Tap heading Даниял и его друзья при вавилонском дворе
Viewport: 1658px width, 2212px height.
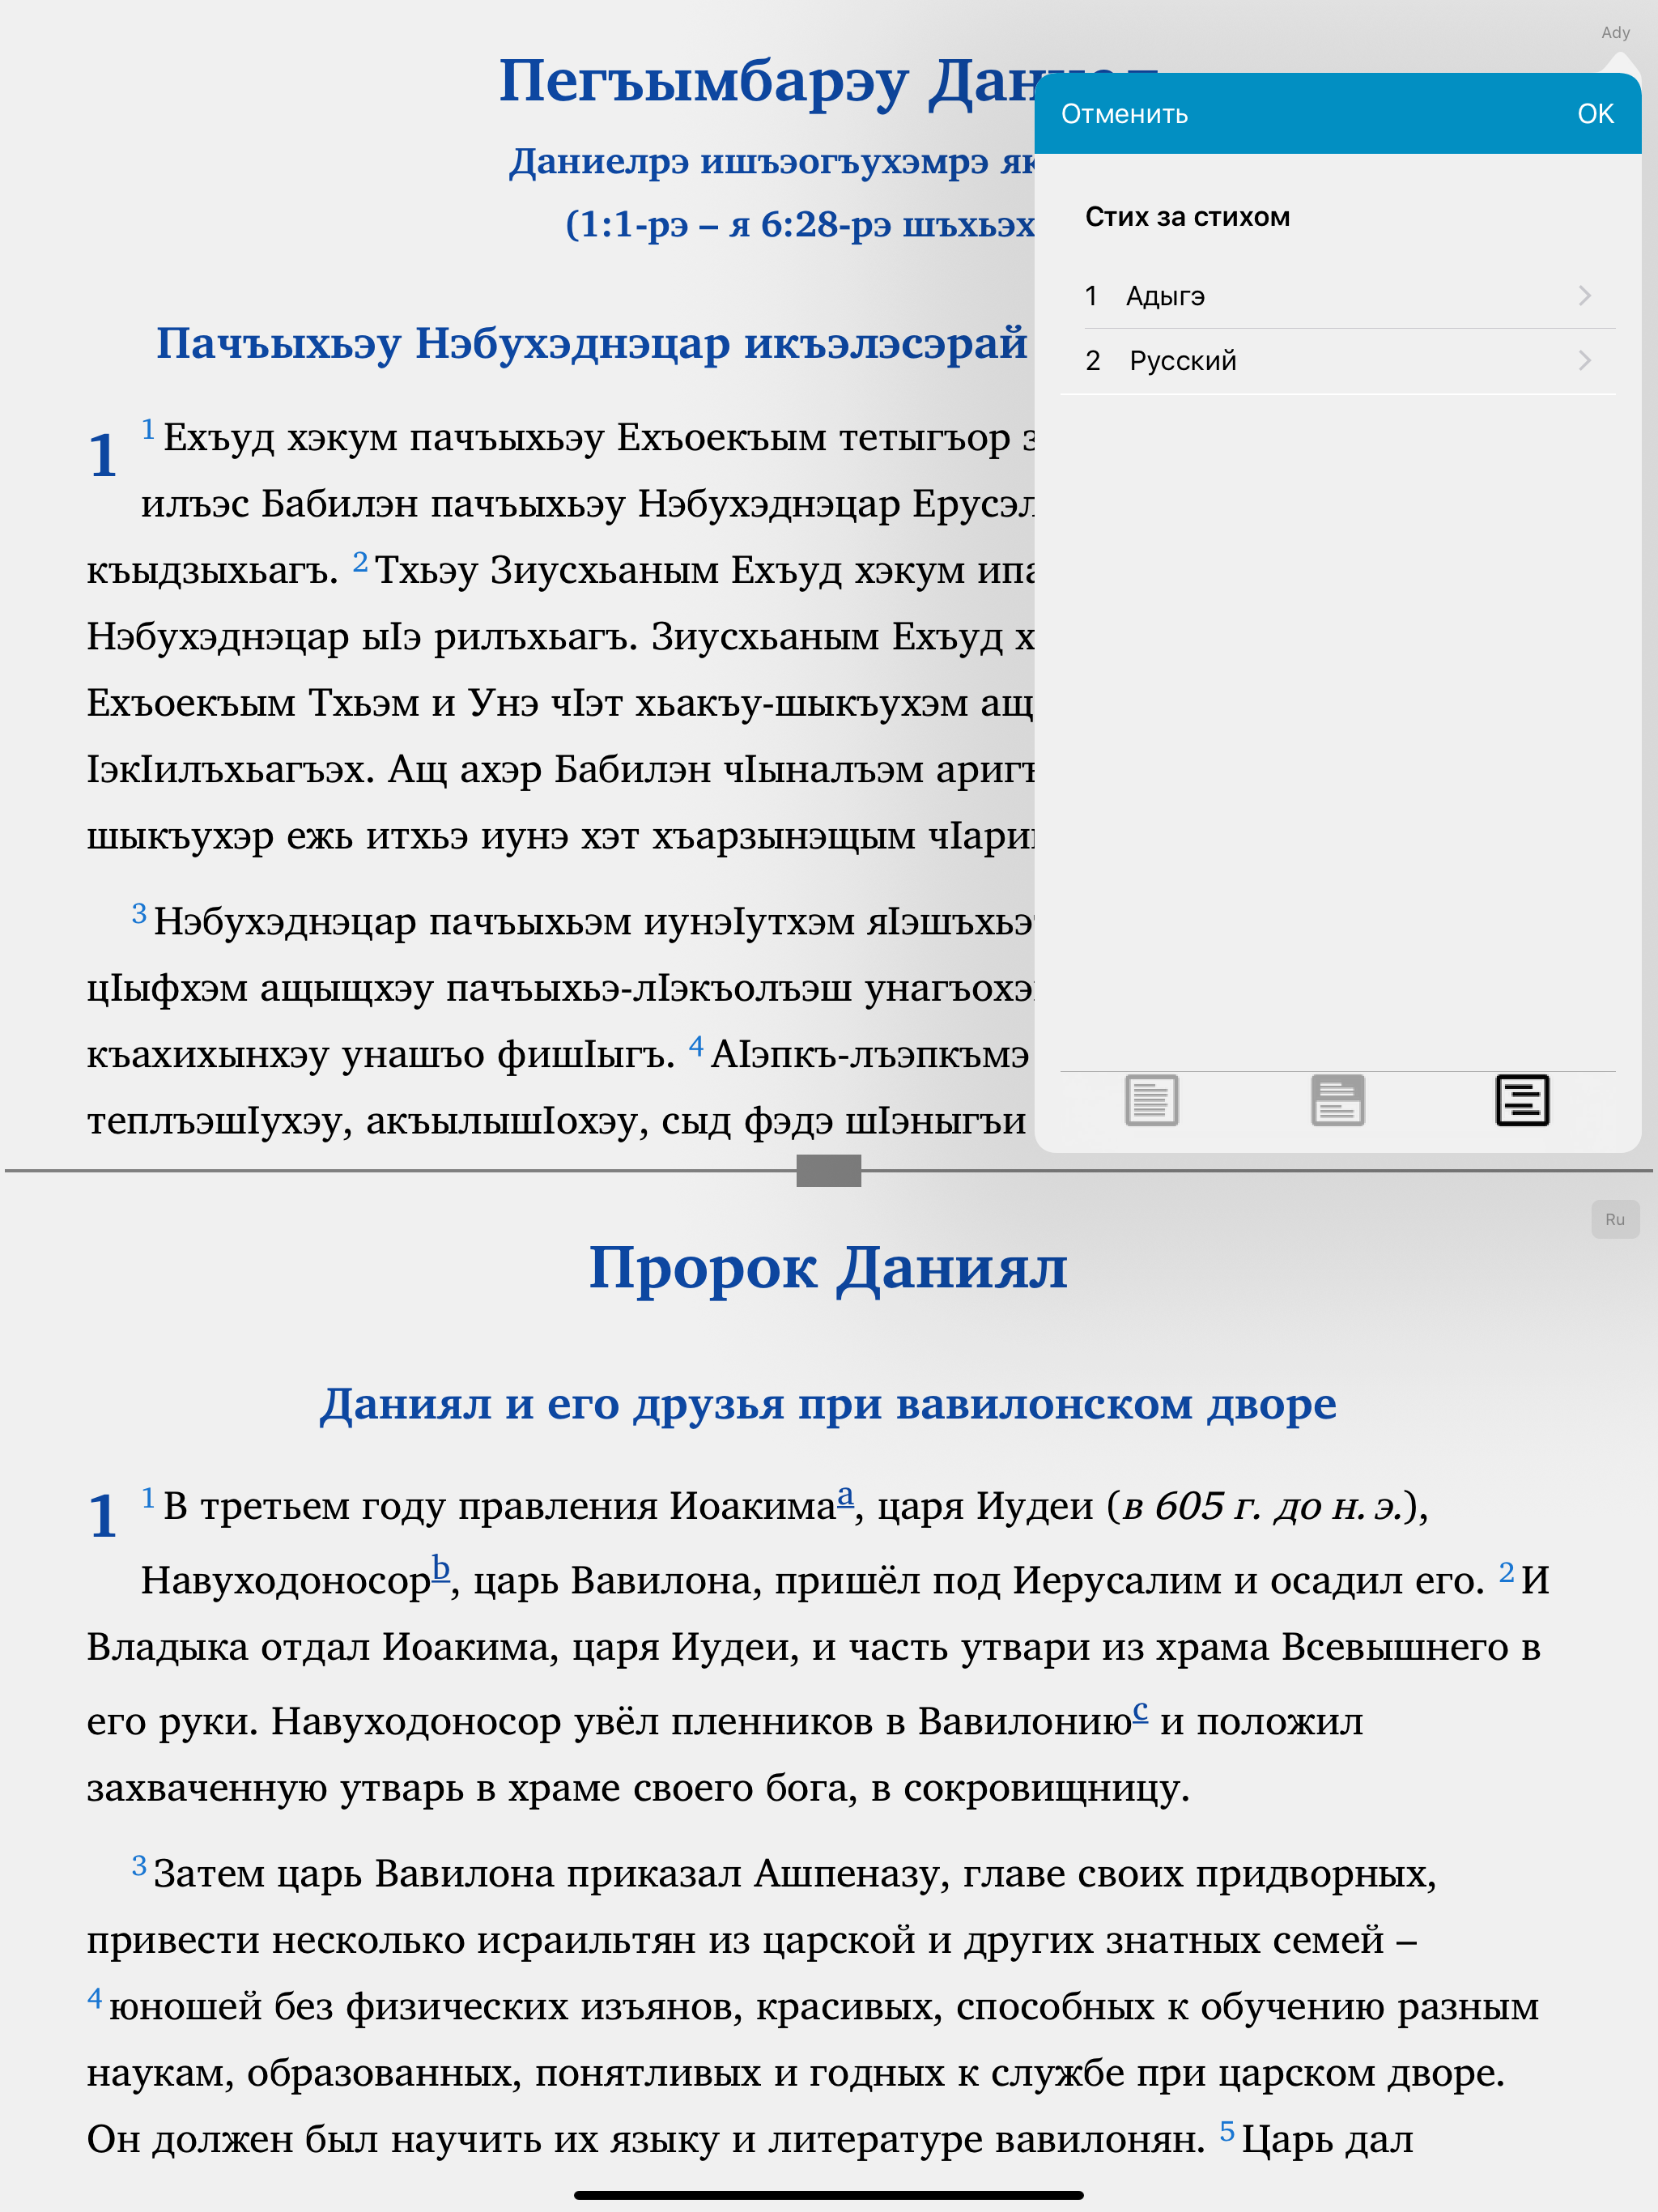[828, 1403]
